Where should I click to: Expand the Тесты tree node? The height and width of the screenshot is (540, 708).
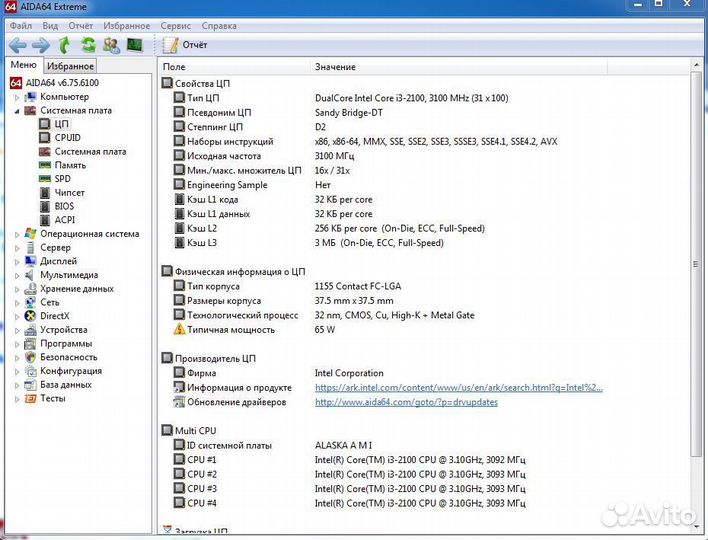pos(17,399)
